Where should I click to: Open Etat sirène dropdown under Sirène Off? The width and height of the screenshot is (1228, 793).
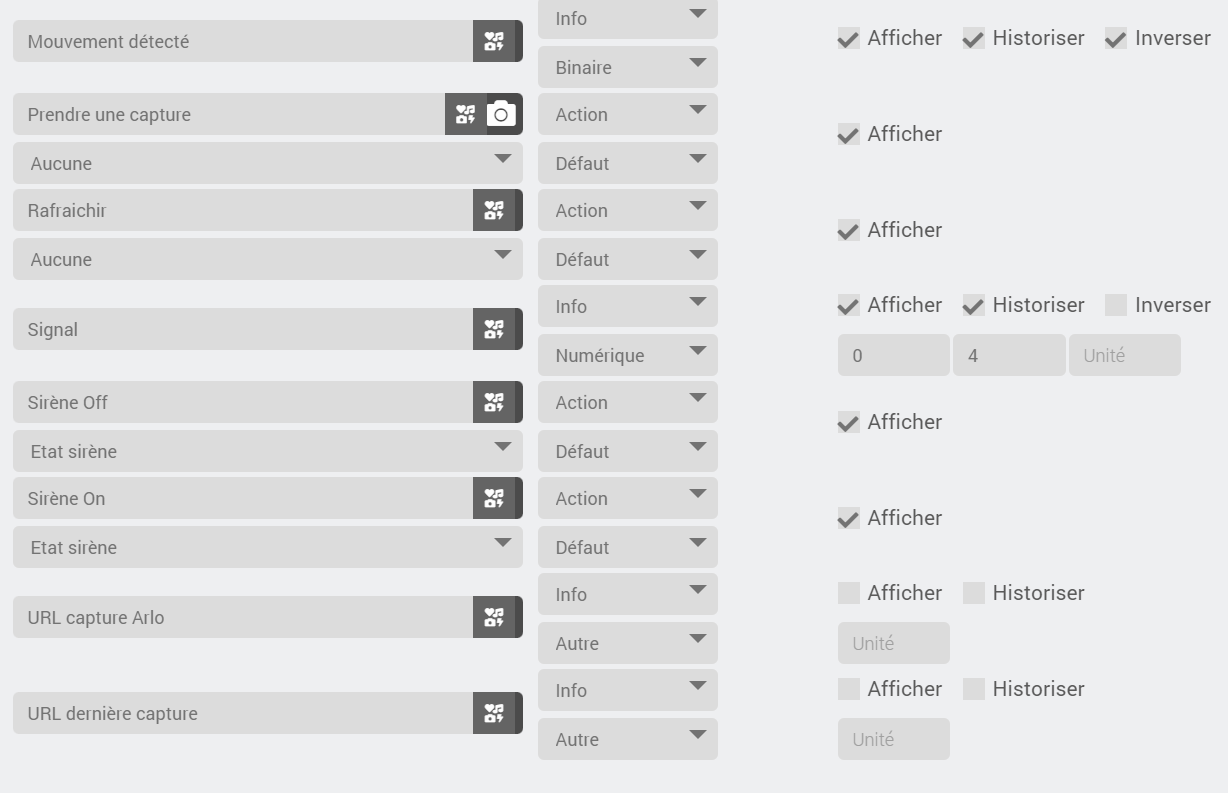pyautogui.click(x=268, y=451)
